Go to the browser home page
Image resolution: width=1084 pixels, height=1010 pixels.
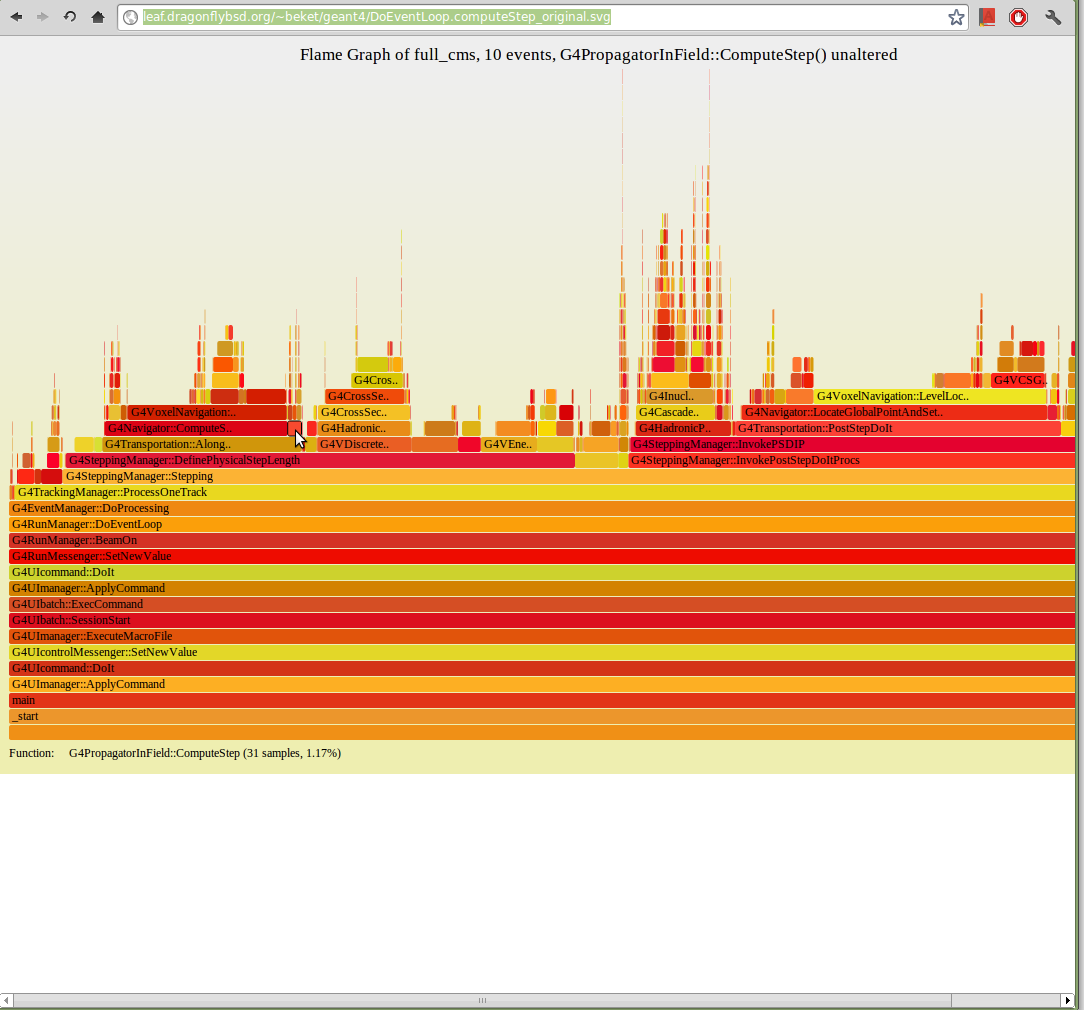97,17
